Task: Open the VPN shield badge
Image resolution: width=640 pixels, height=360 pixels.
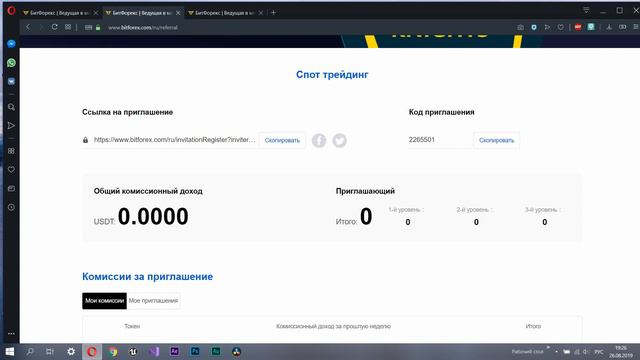Action: [534, 27]
